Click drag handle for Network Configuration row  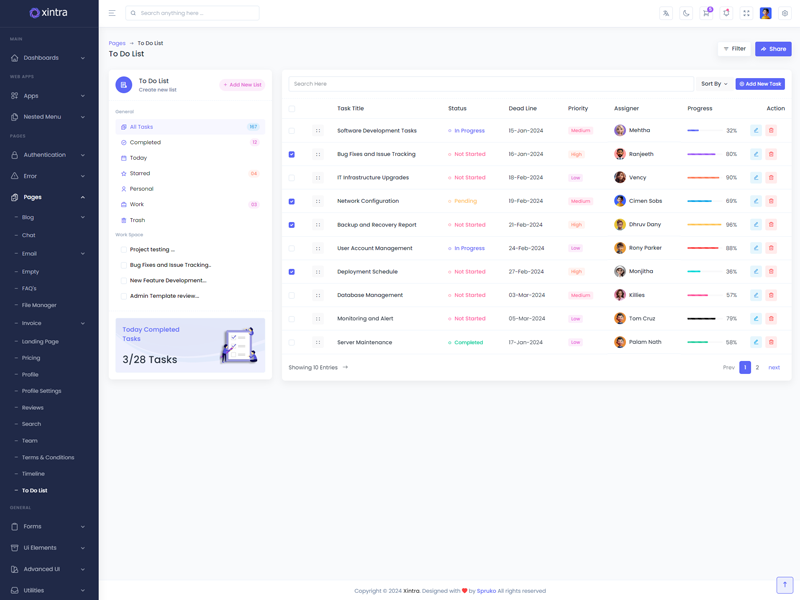pyautogui.click(x=318, y=201)
